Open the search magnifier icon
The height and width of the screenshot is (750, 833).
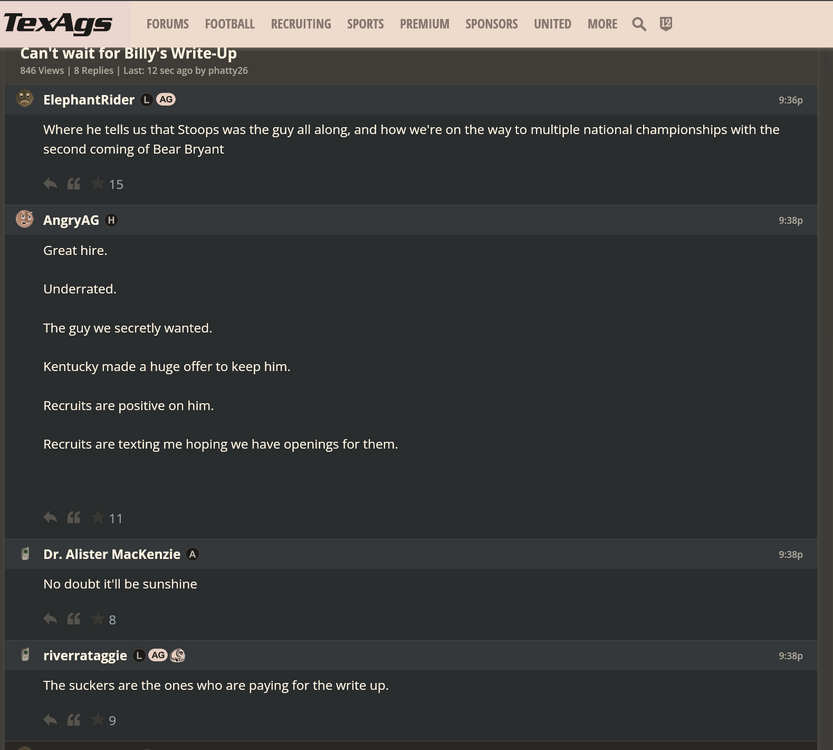tap(639, 24)
